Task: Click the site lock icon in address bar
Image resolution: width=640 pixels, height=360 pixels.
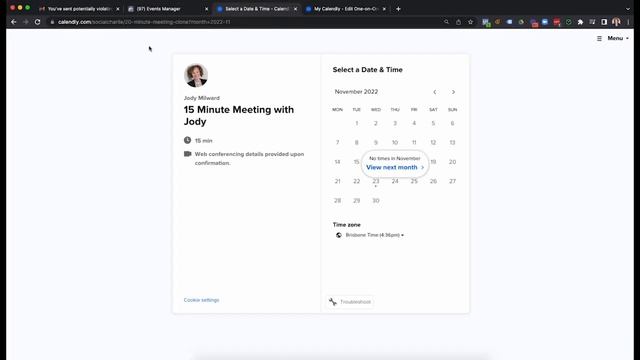Action: (52, 22)
